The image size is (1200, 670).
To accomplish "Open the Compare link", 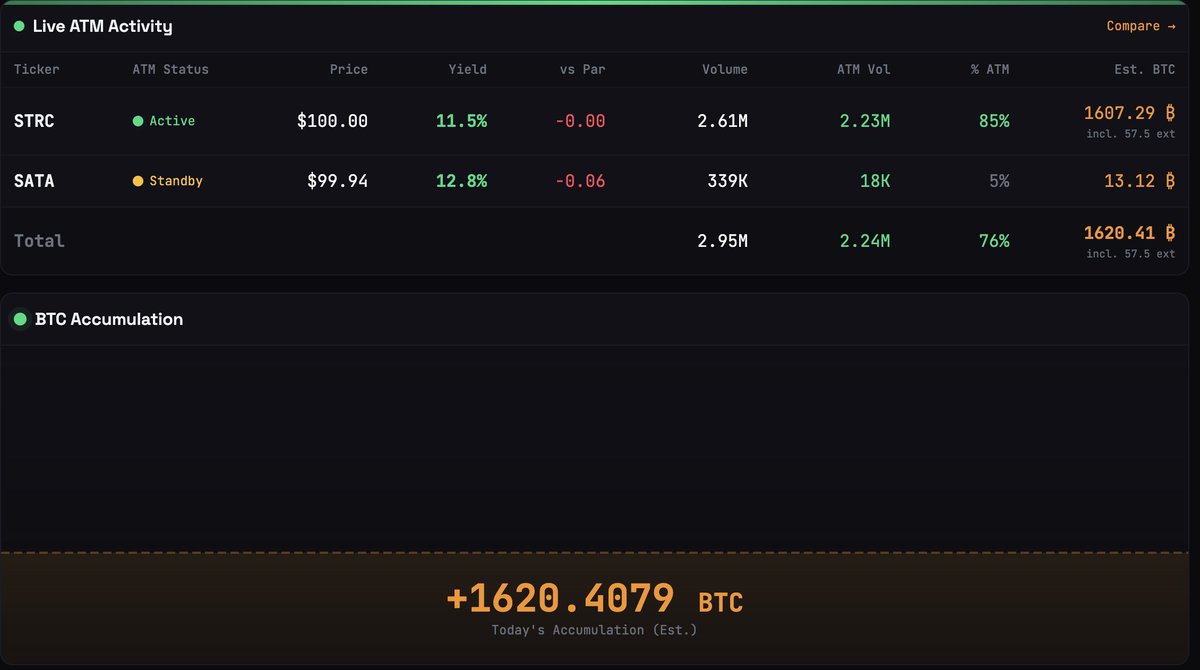I will [1140, 26].
